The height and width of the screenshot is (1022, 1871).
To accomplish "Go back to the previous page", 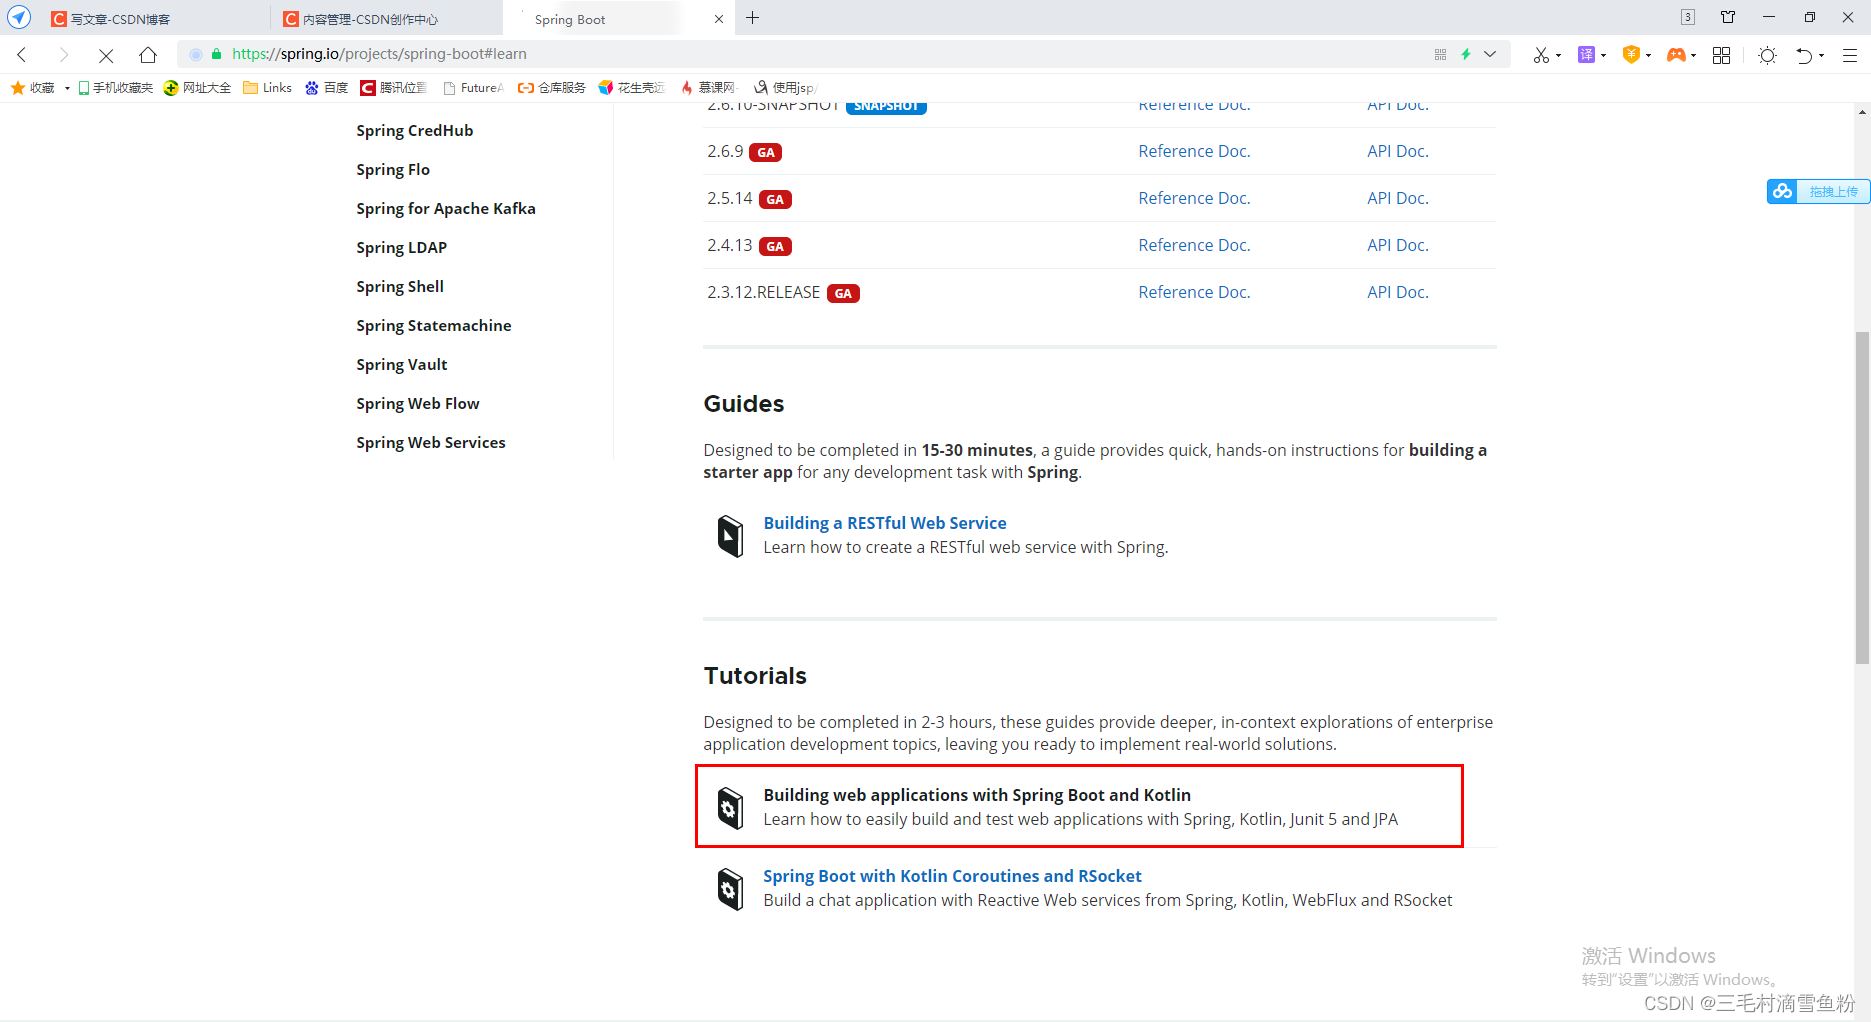I will pos(22,55).
